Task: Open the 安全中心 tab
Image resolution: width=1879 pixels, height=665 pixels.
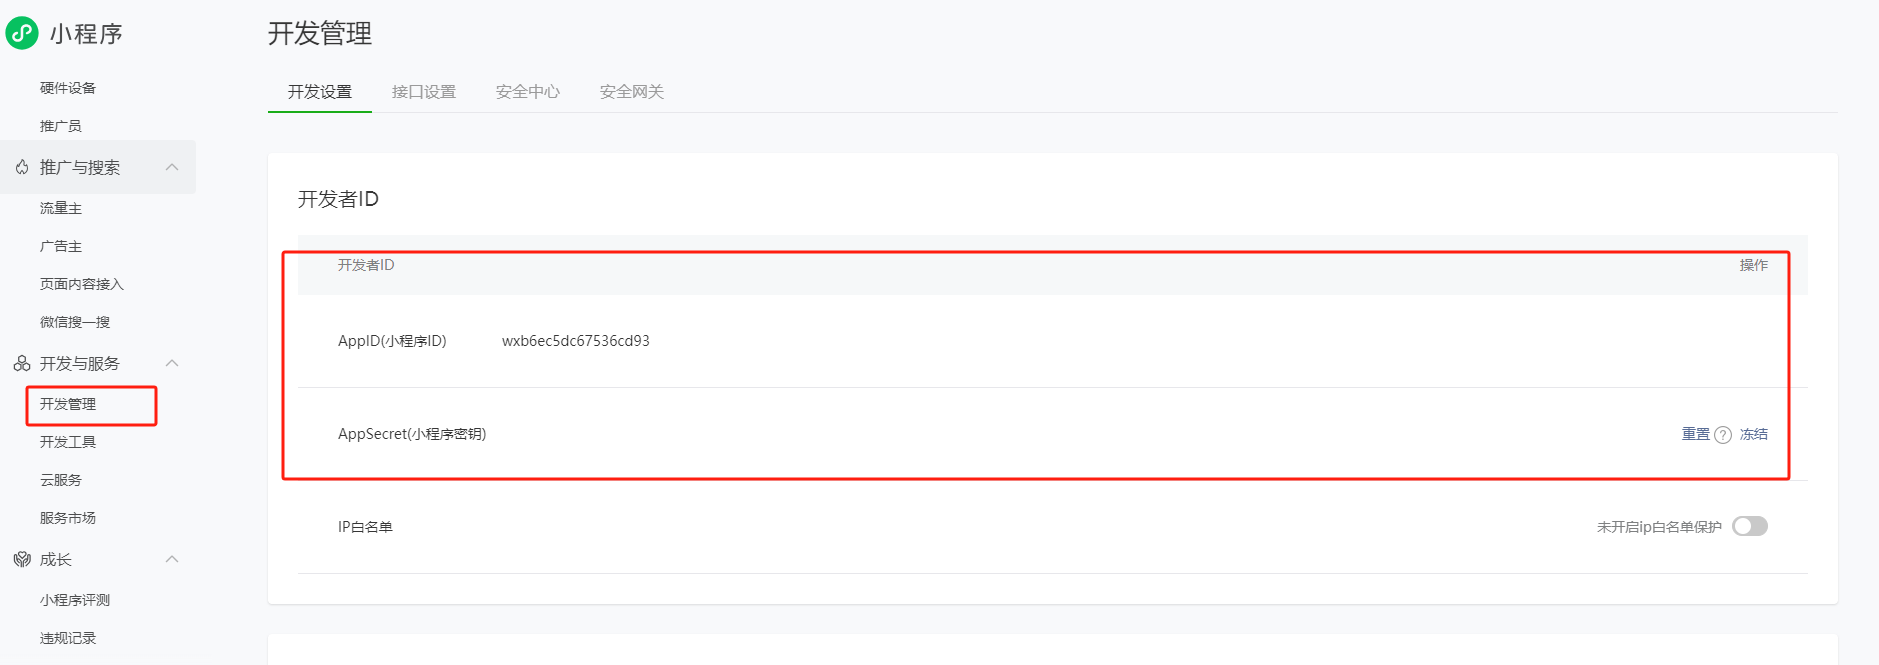Action: [528, 92]
